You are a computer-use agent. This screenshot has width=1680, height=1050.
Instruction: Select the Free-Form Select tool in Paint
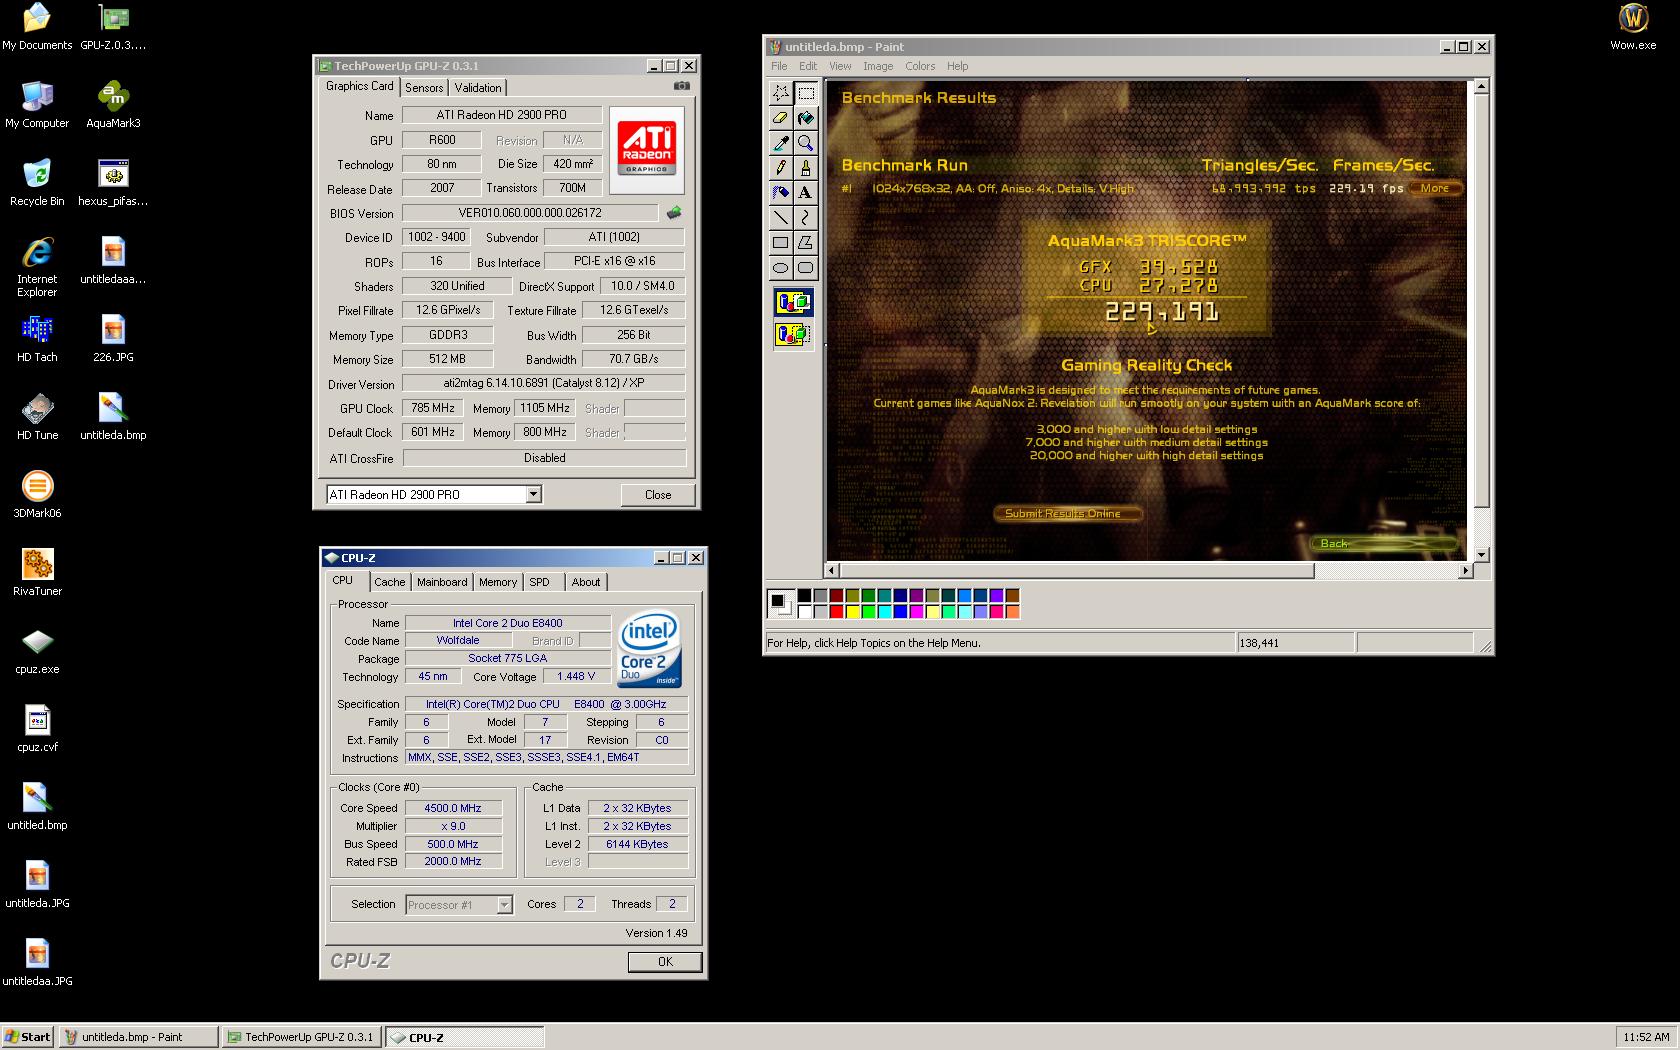coord(781,93)
